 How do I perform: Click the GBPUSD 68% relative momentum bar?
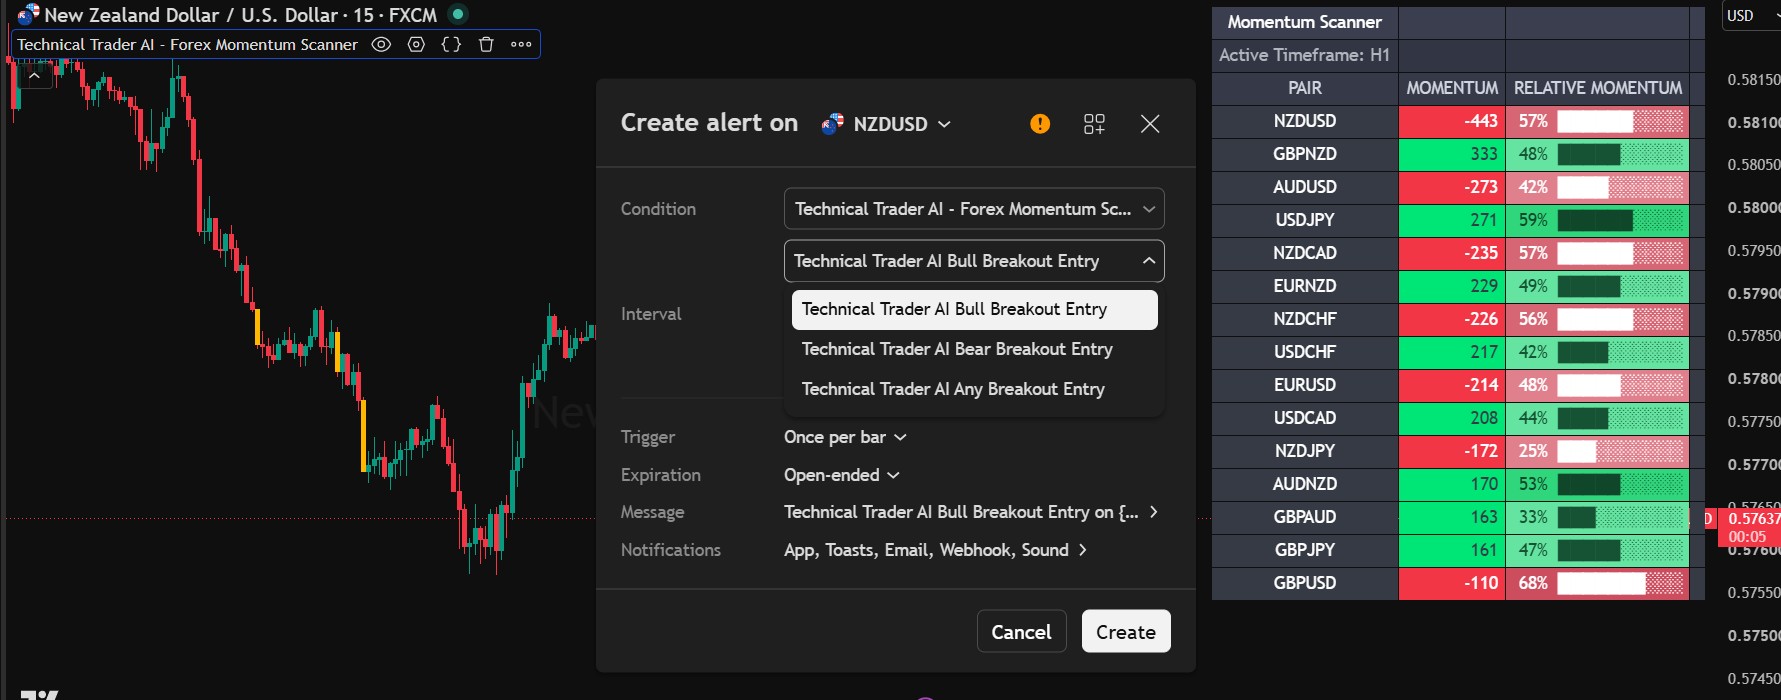[x=1597, y=583]
